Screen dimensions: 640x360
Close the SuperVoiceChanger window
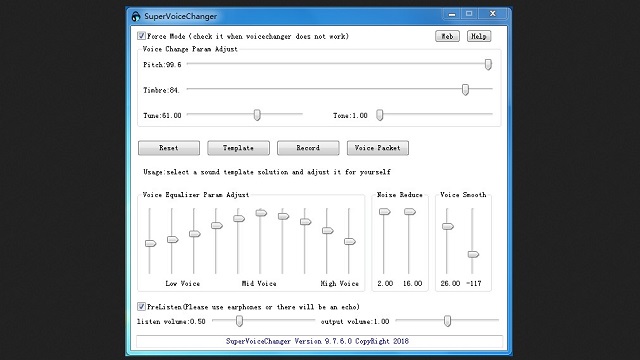pos(493,14)
